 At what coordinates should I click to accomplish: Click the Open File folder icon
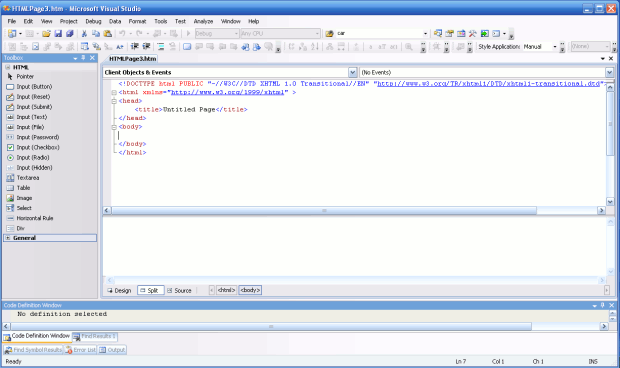click(46, 34)
